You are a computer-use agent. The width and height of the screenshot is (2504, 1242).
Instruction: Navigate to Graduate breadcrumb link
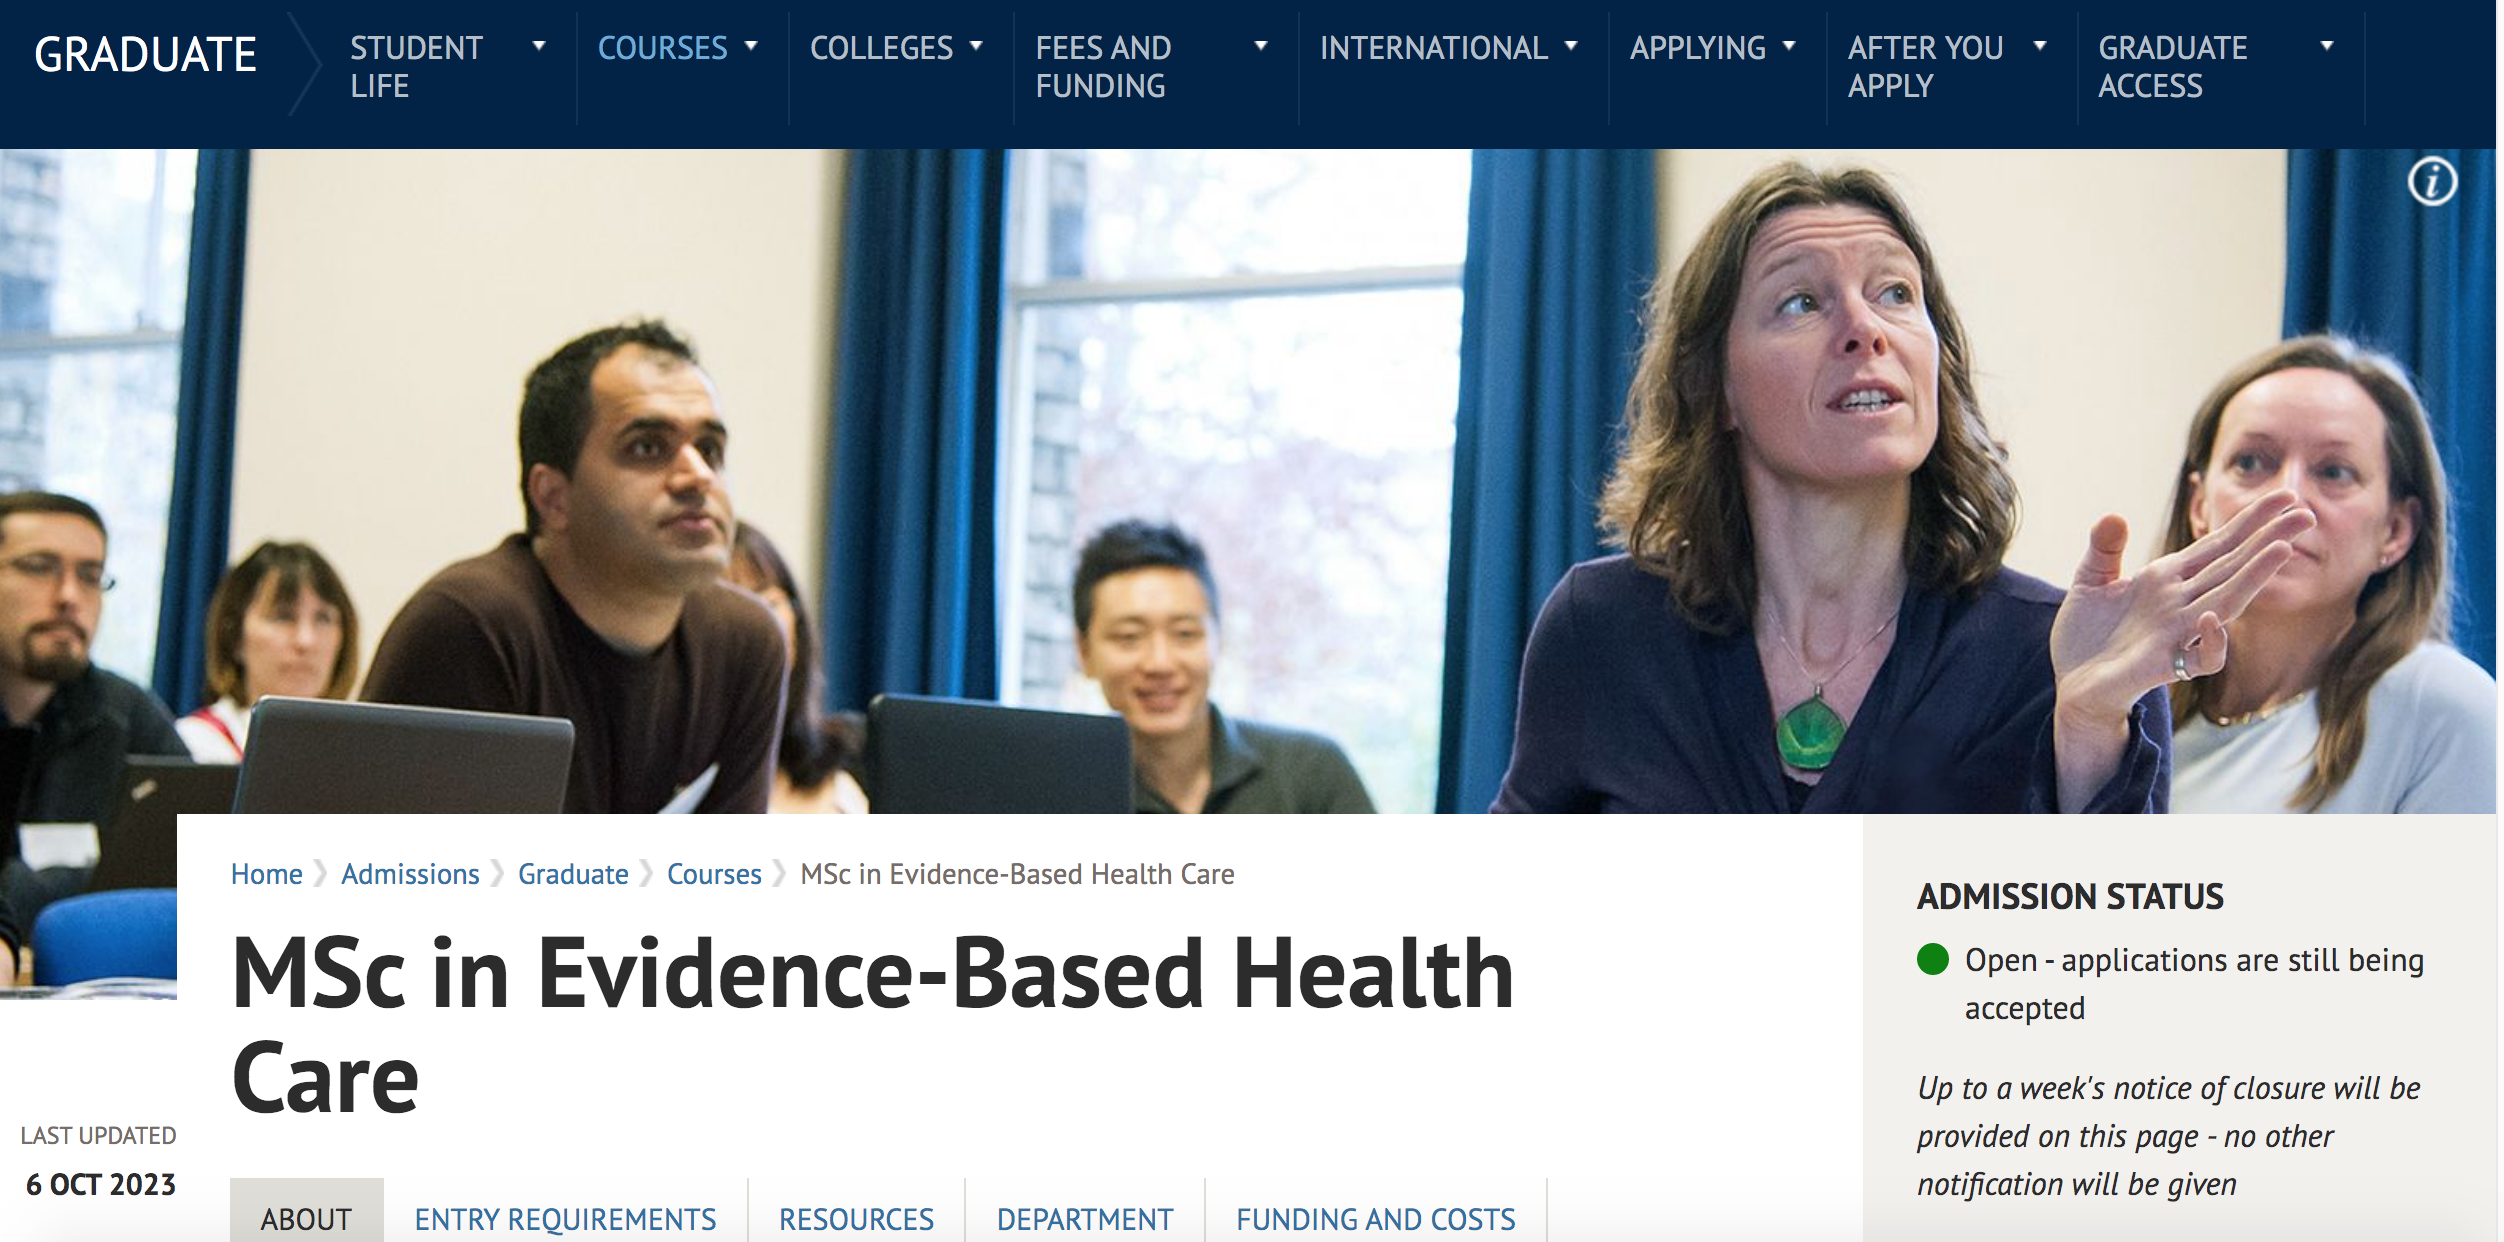(x=573, y=874)
